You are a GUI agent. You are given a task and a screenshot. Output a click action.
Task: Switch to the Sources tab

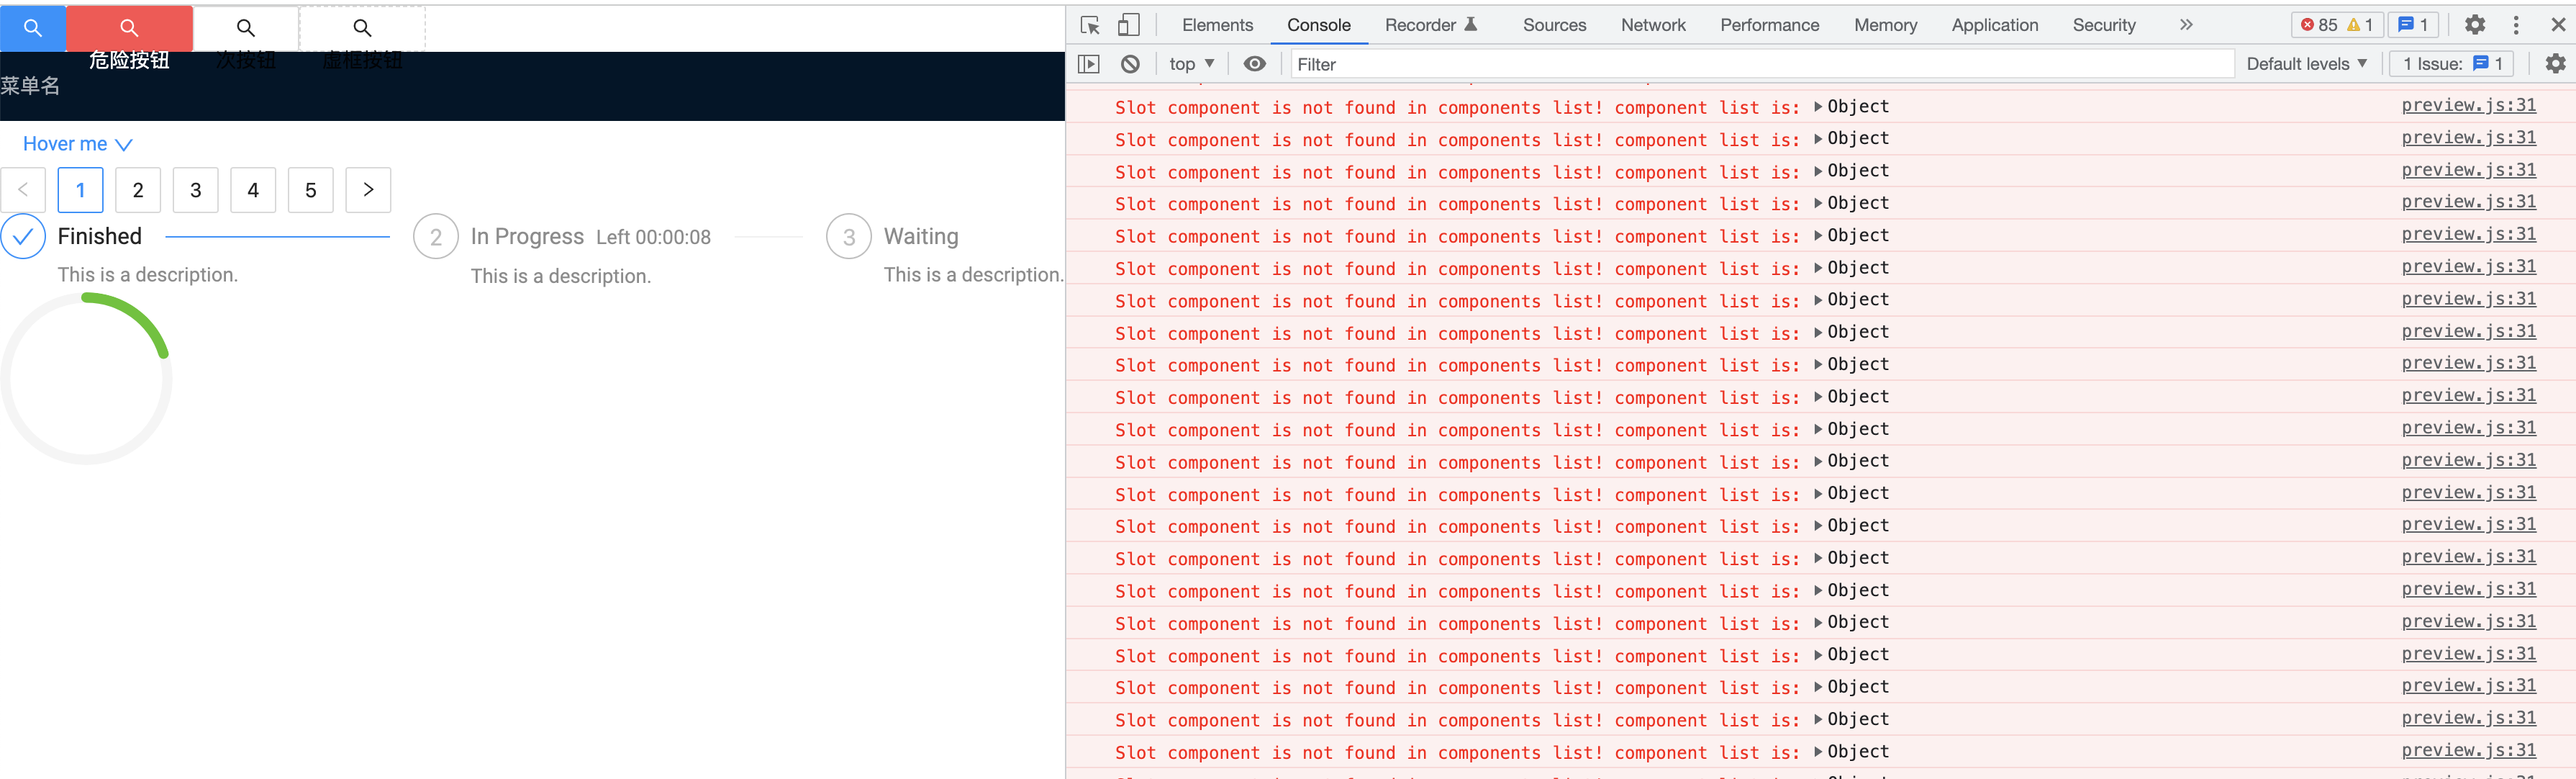pos(1554,24)
